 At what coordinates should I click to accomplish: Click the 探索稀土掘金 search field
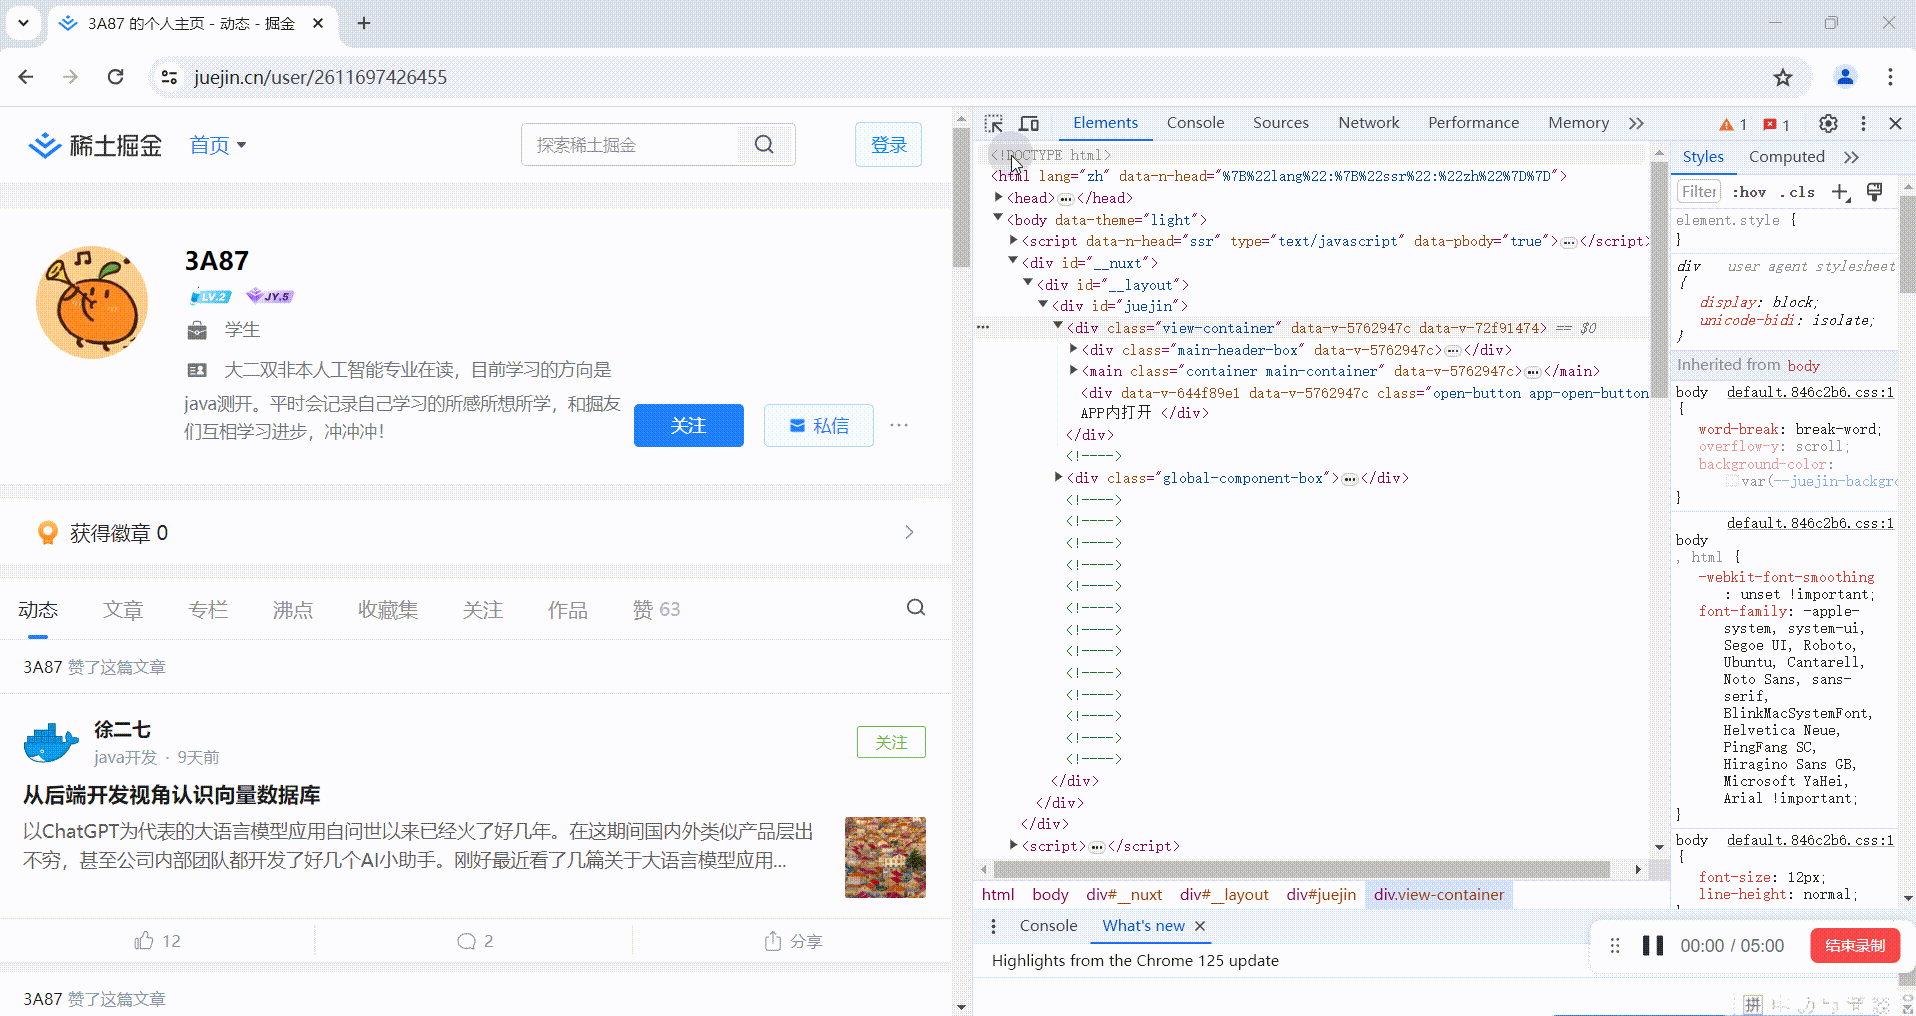(631, 145)
